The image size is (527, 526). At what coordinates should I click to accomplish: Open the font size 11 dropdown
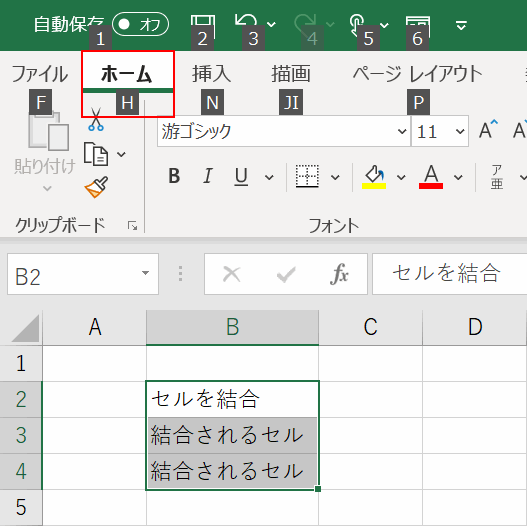pos(460,131)
